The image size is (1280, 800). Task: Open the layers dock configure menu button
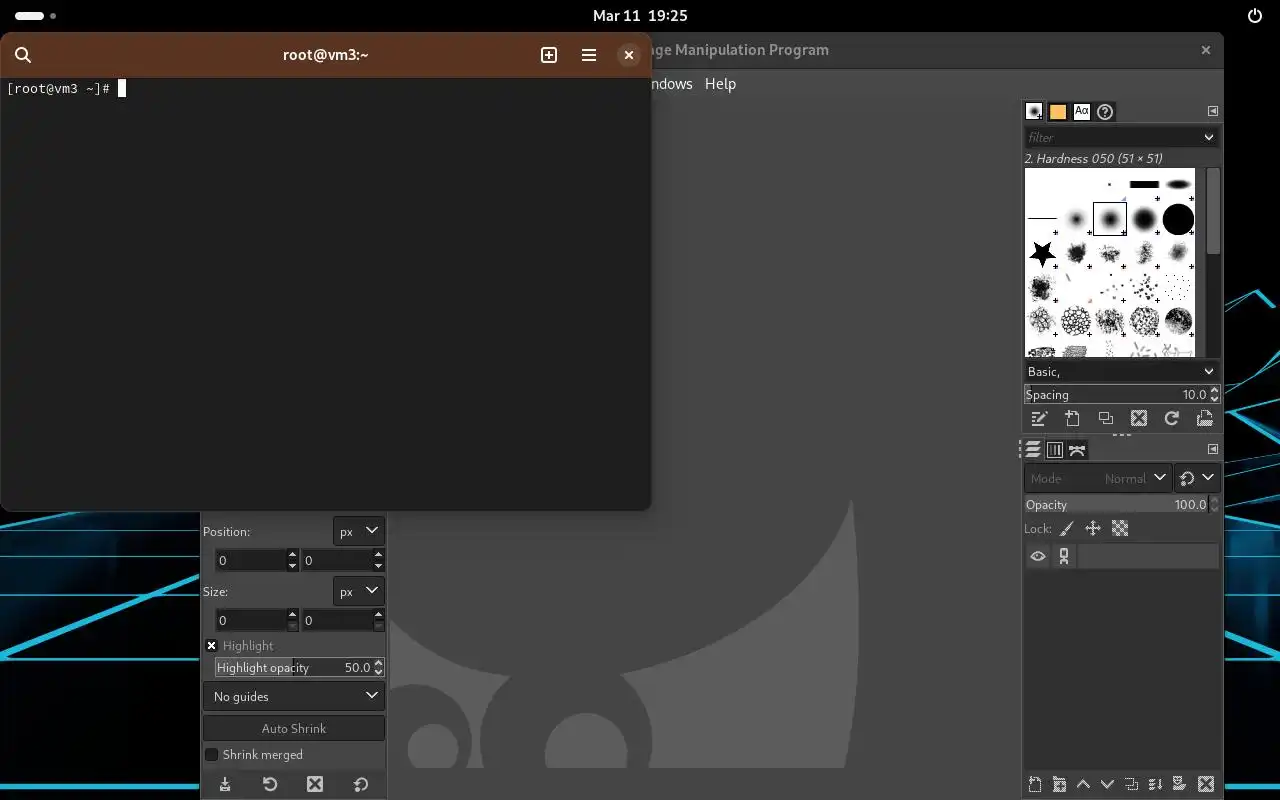pos(1212,450)
